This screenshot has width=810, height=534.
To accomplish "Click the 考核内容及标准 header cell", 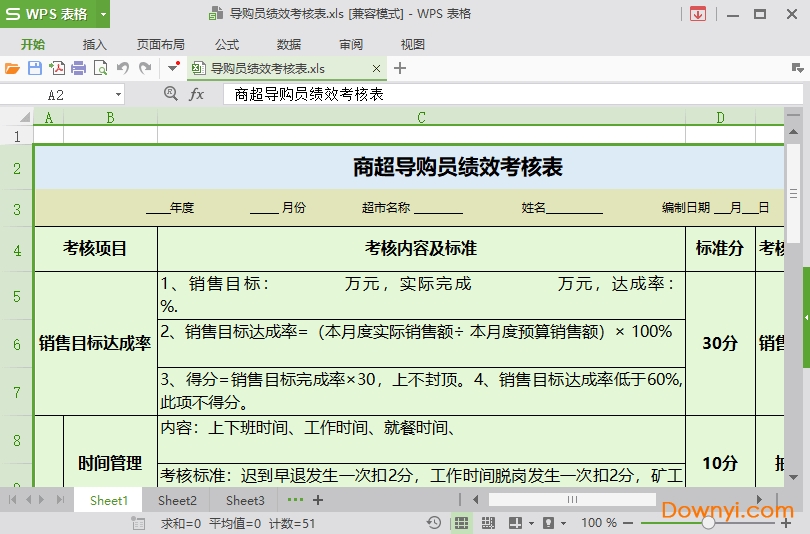I will [421, 249].
